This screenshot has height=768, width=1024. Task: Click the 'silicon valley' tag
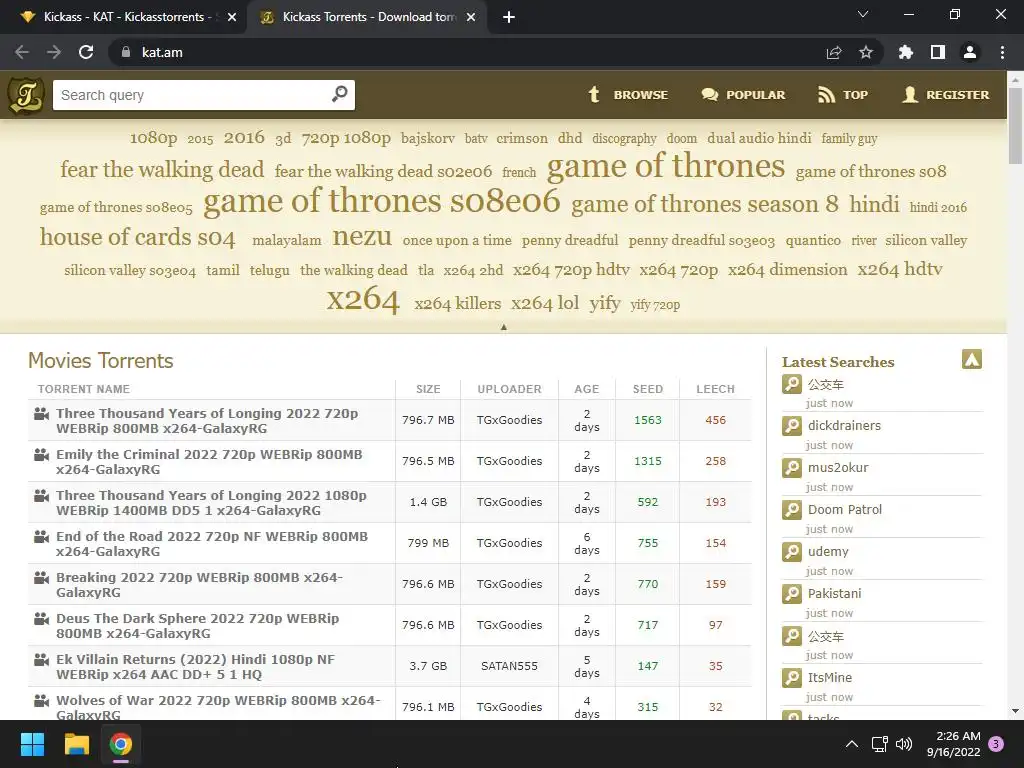click(926, 240)
